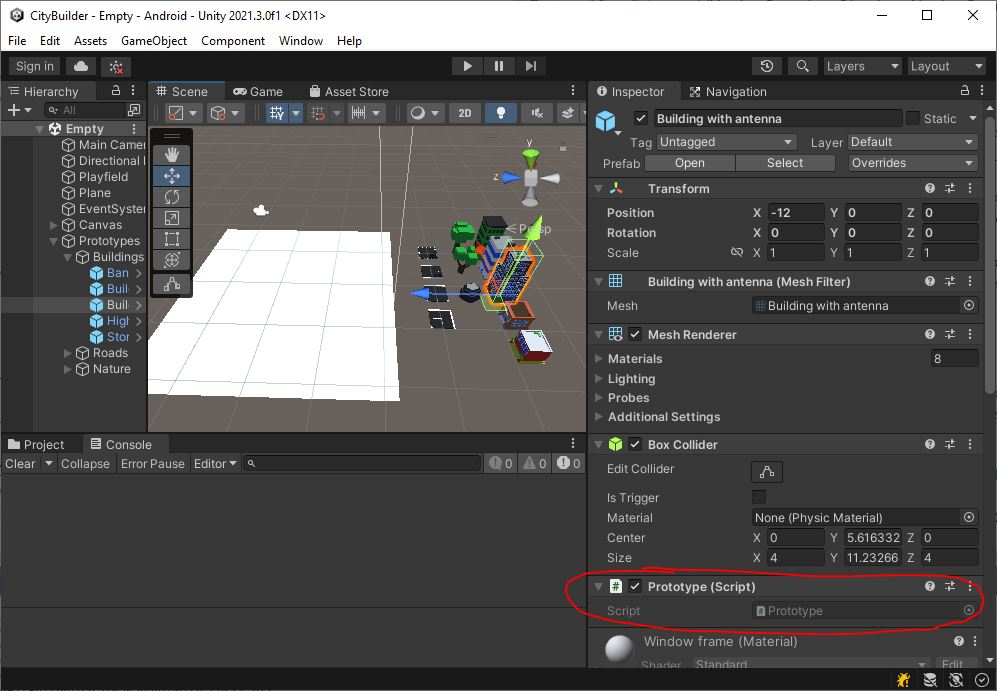Viewport: 997px width, 691px height.
Task: Toggle the Static checkbox
Action: click(x=913, y=118)
